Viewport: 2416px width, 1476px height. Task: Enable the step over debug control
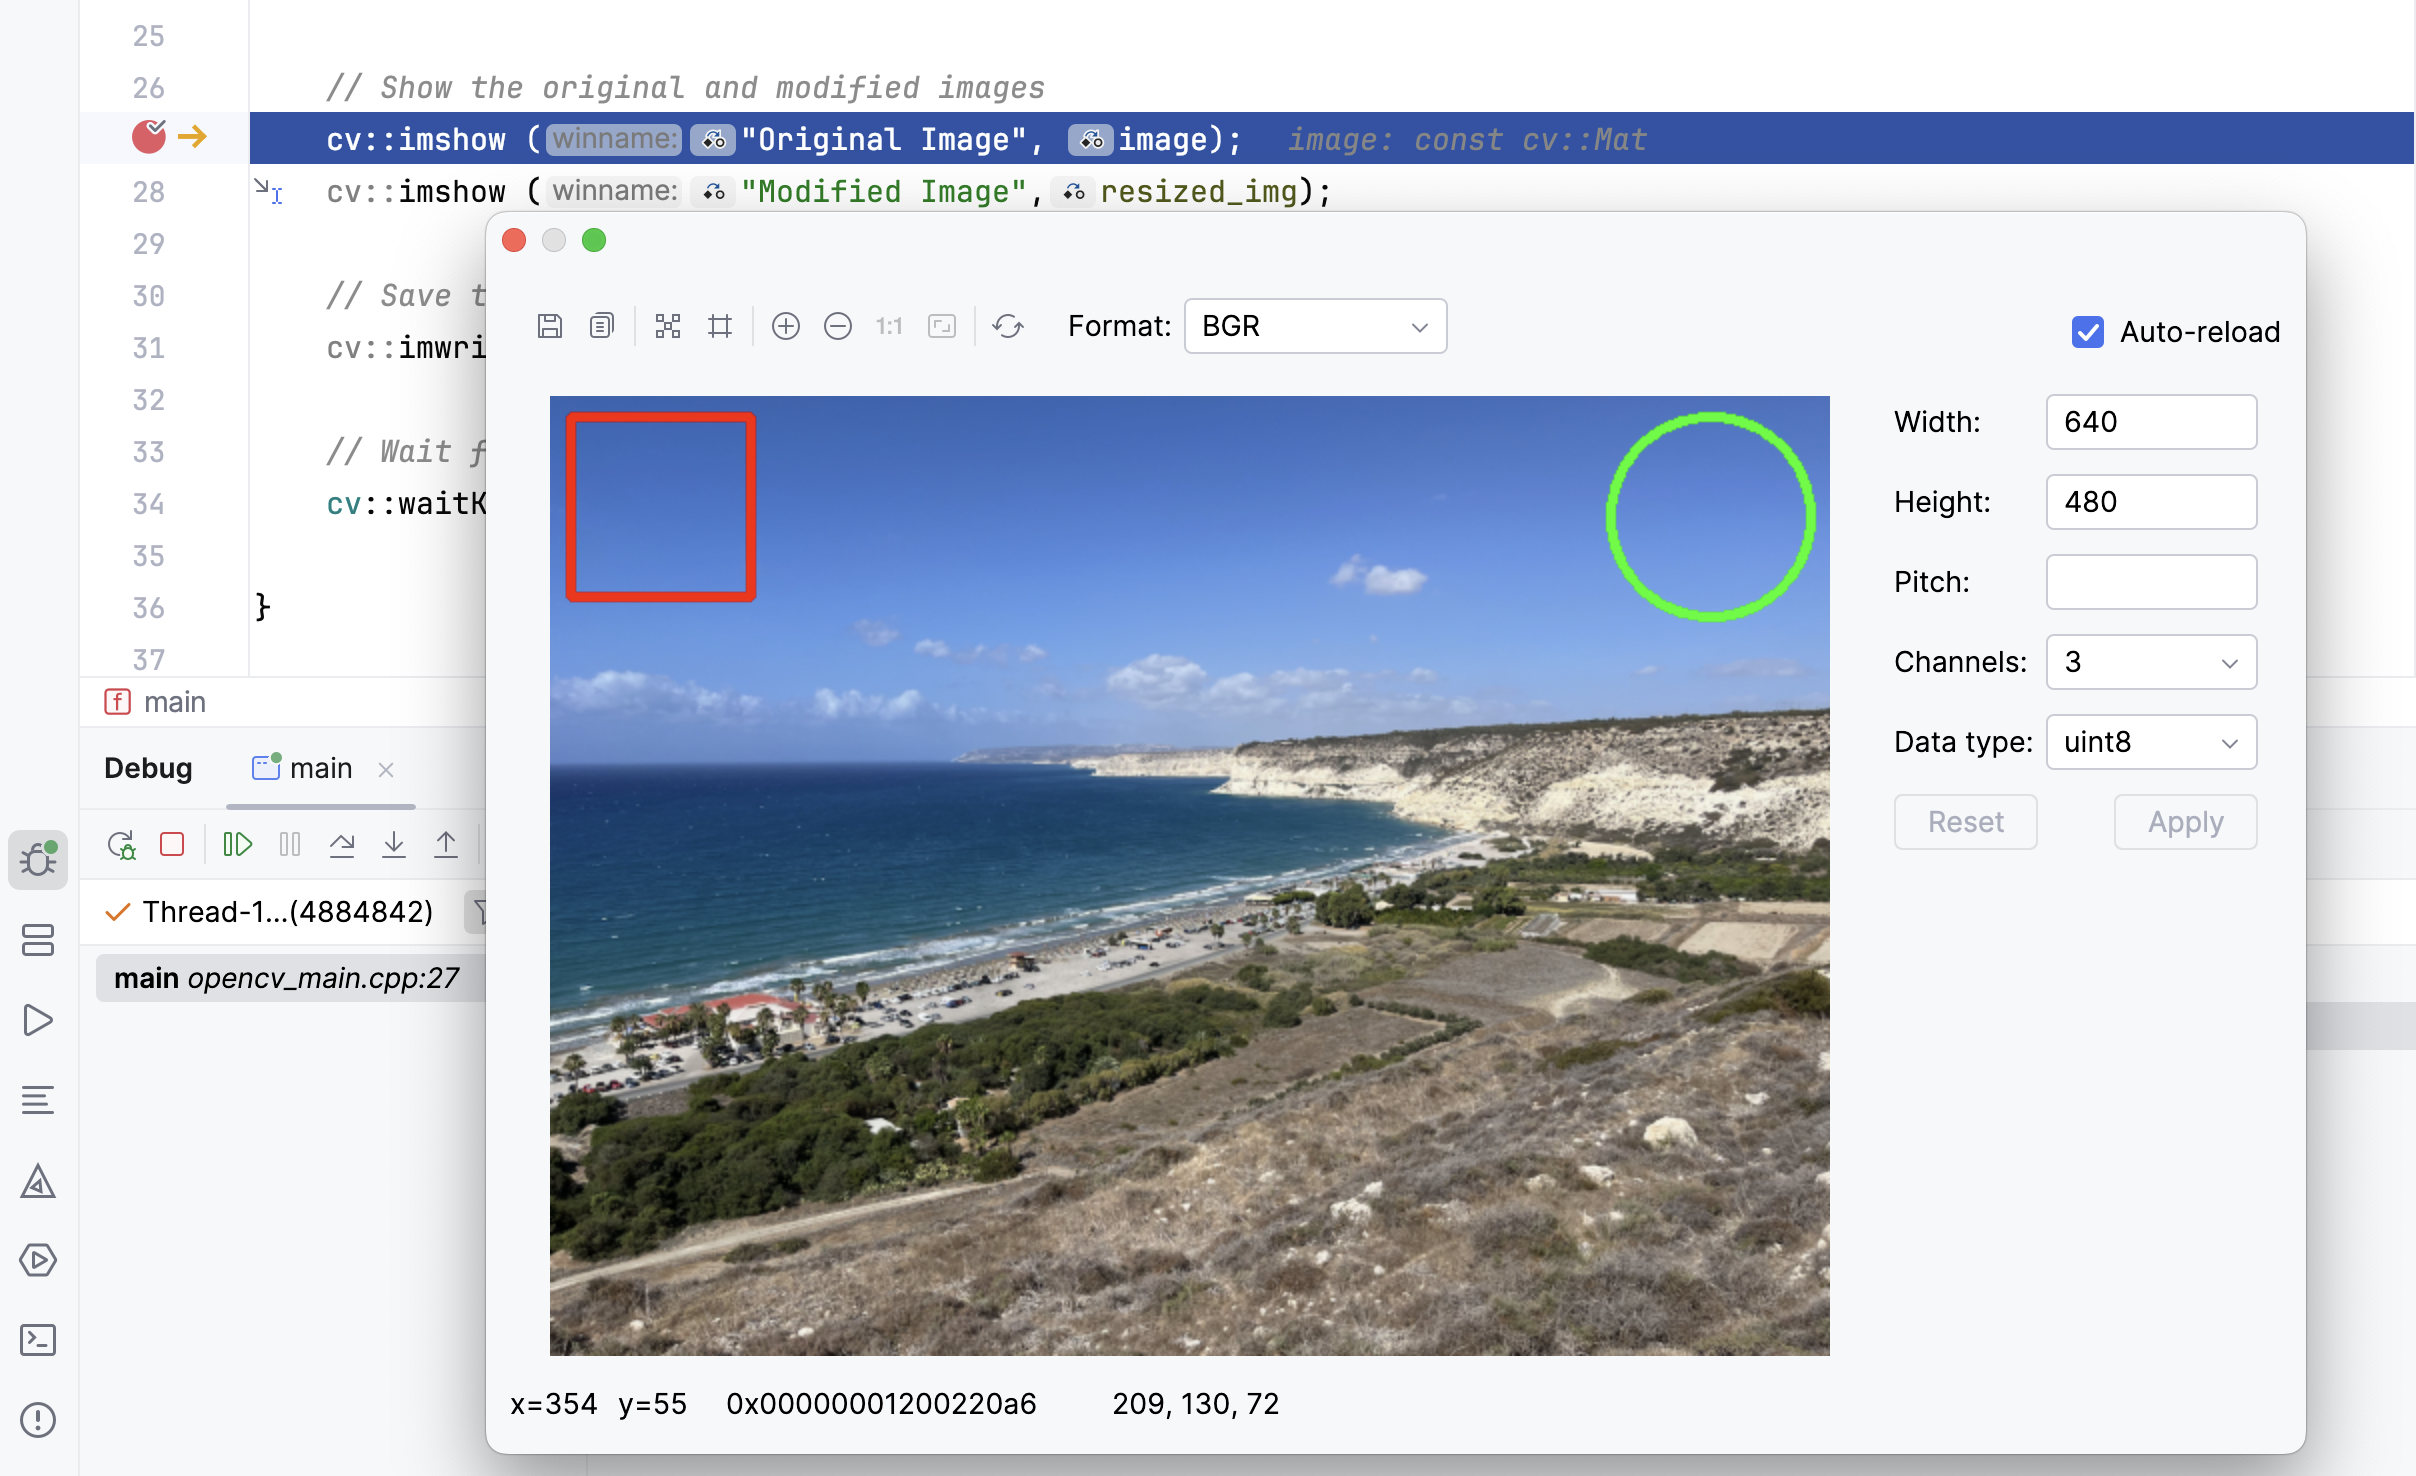(x=347, y=846)
